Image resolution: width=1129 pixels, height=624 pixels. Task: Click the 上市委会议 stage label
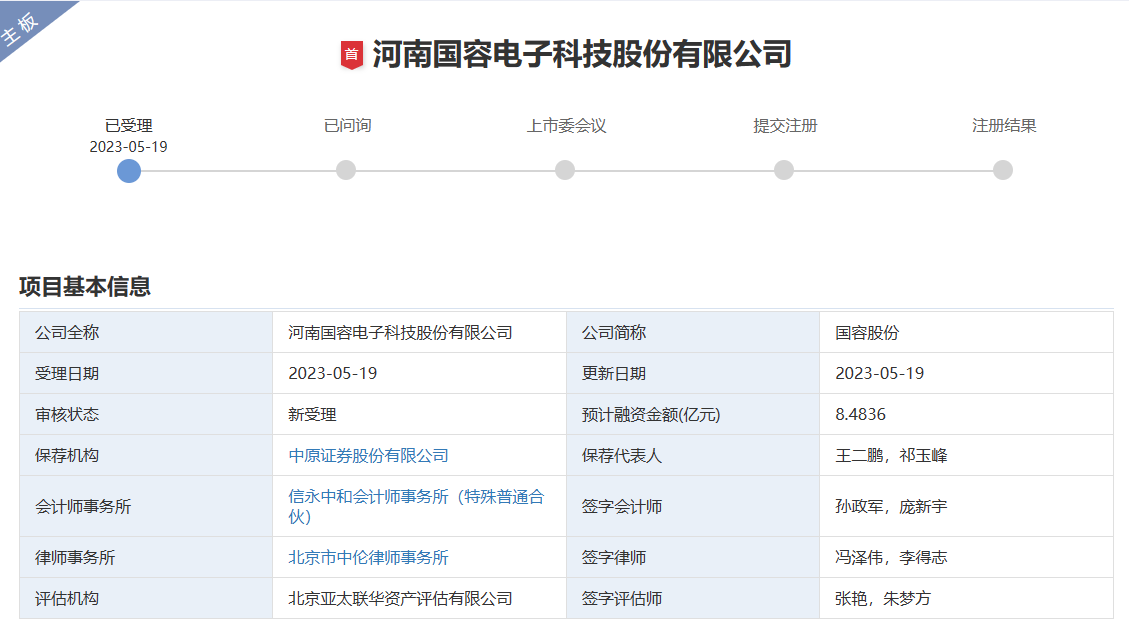pos(567,126)
